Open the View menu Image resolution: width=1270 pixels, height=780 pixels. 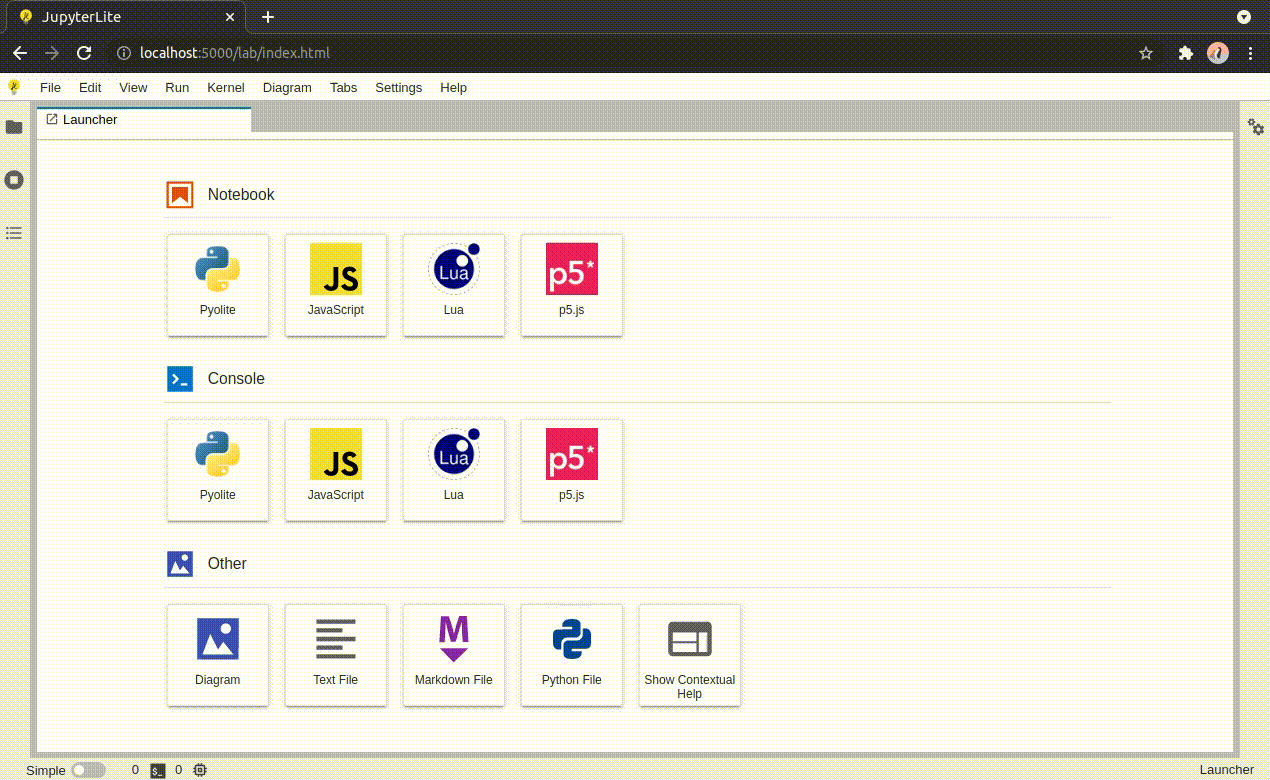(133, 88)
